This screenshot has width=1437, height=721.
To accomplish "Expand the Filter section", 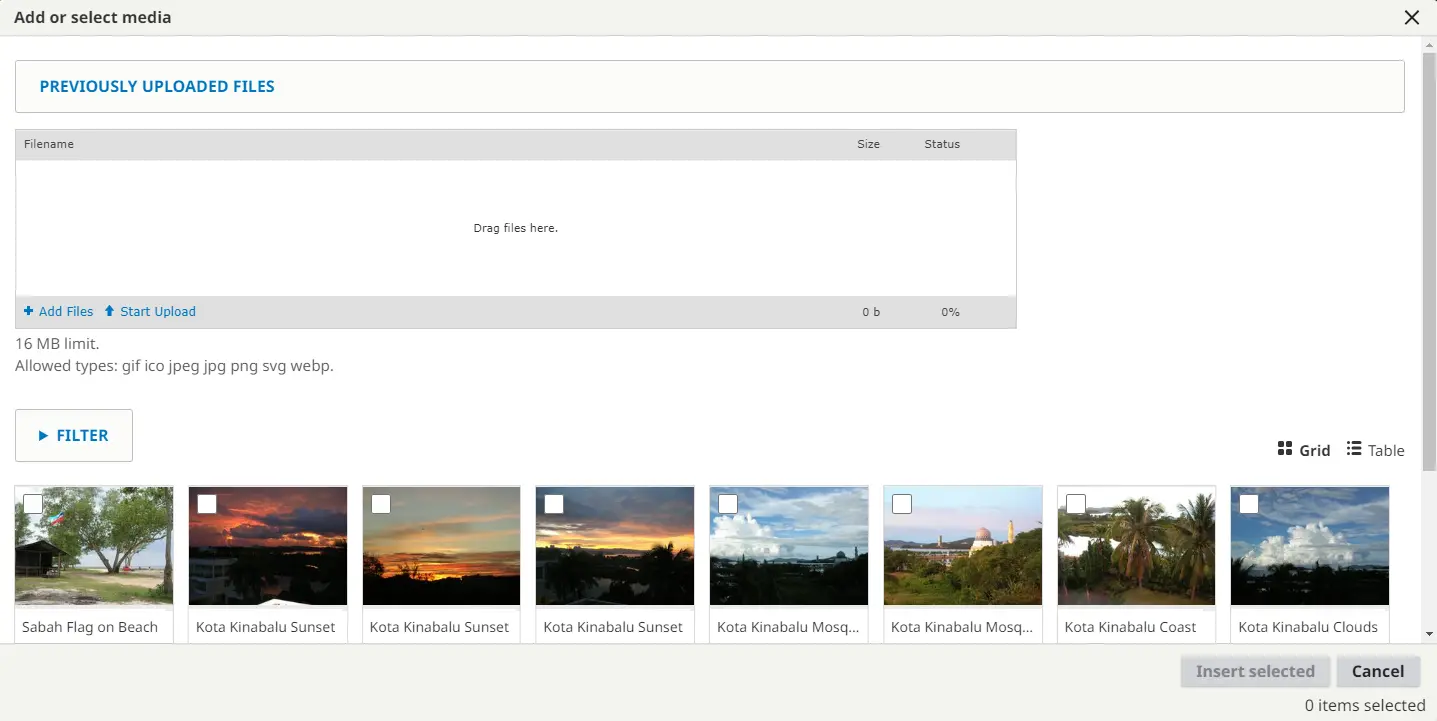I will pyautogui.click(x=74, y=436).
